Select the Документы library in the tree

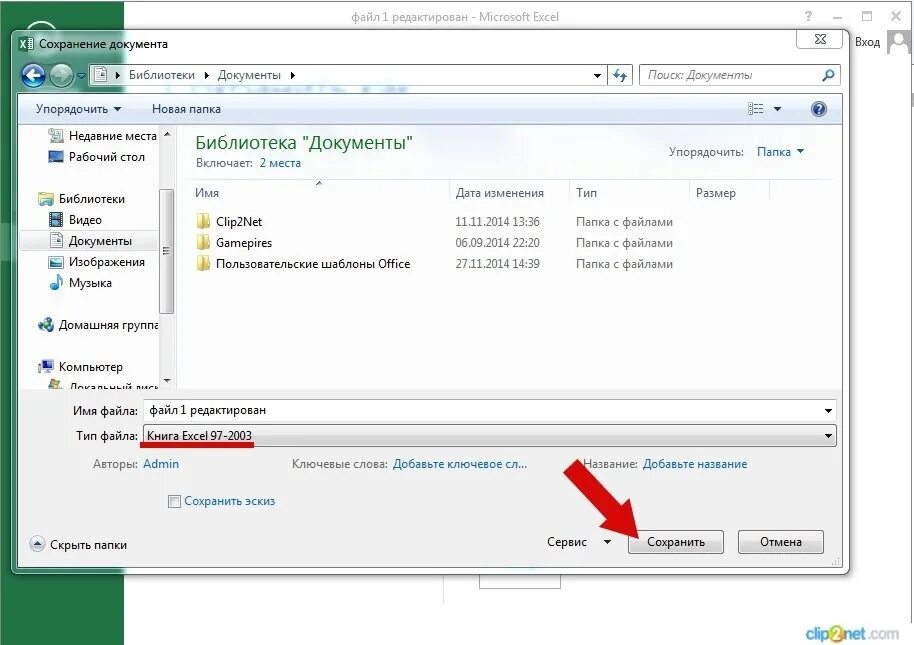click(90, 241)
